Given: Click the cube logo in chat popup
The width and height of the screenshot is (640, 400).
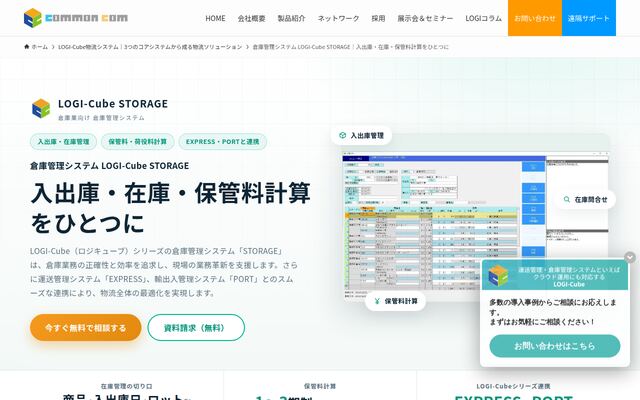Looking at the screenshot, I should [x=498, y=276].
